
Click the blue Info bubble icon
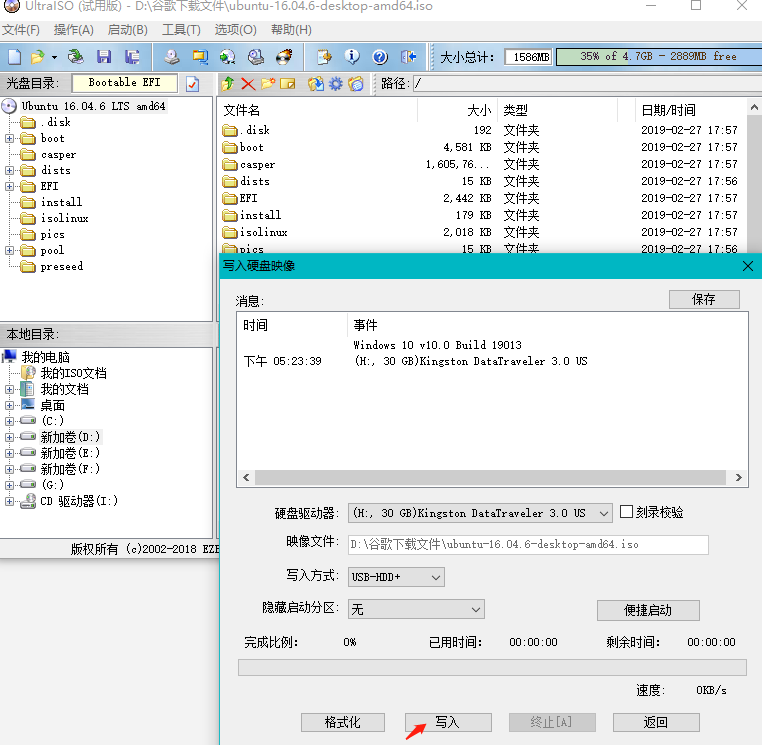[x=352, y=57]
